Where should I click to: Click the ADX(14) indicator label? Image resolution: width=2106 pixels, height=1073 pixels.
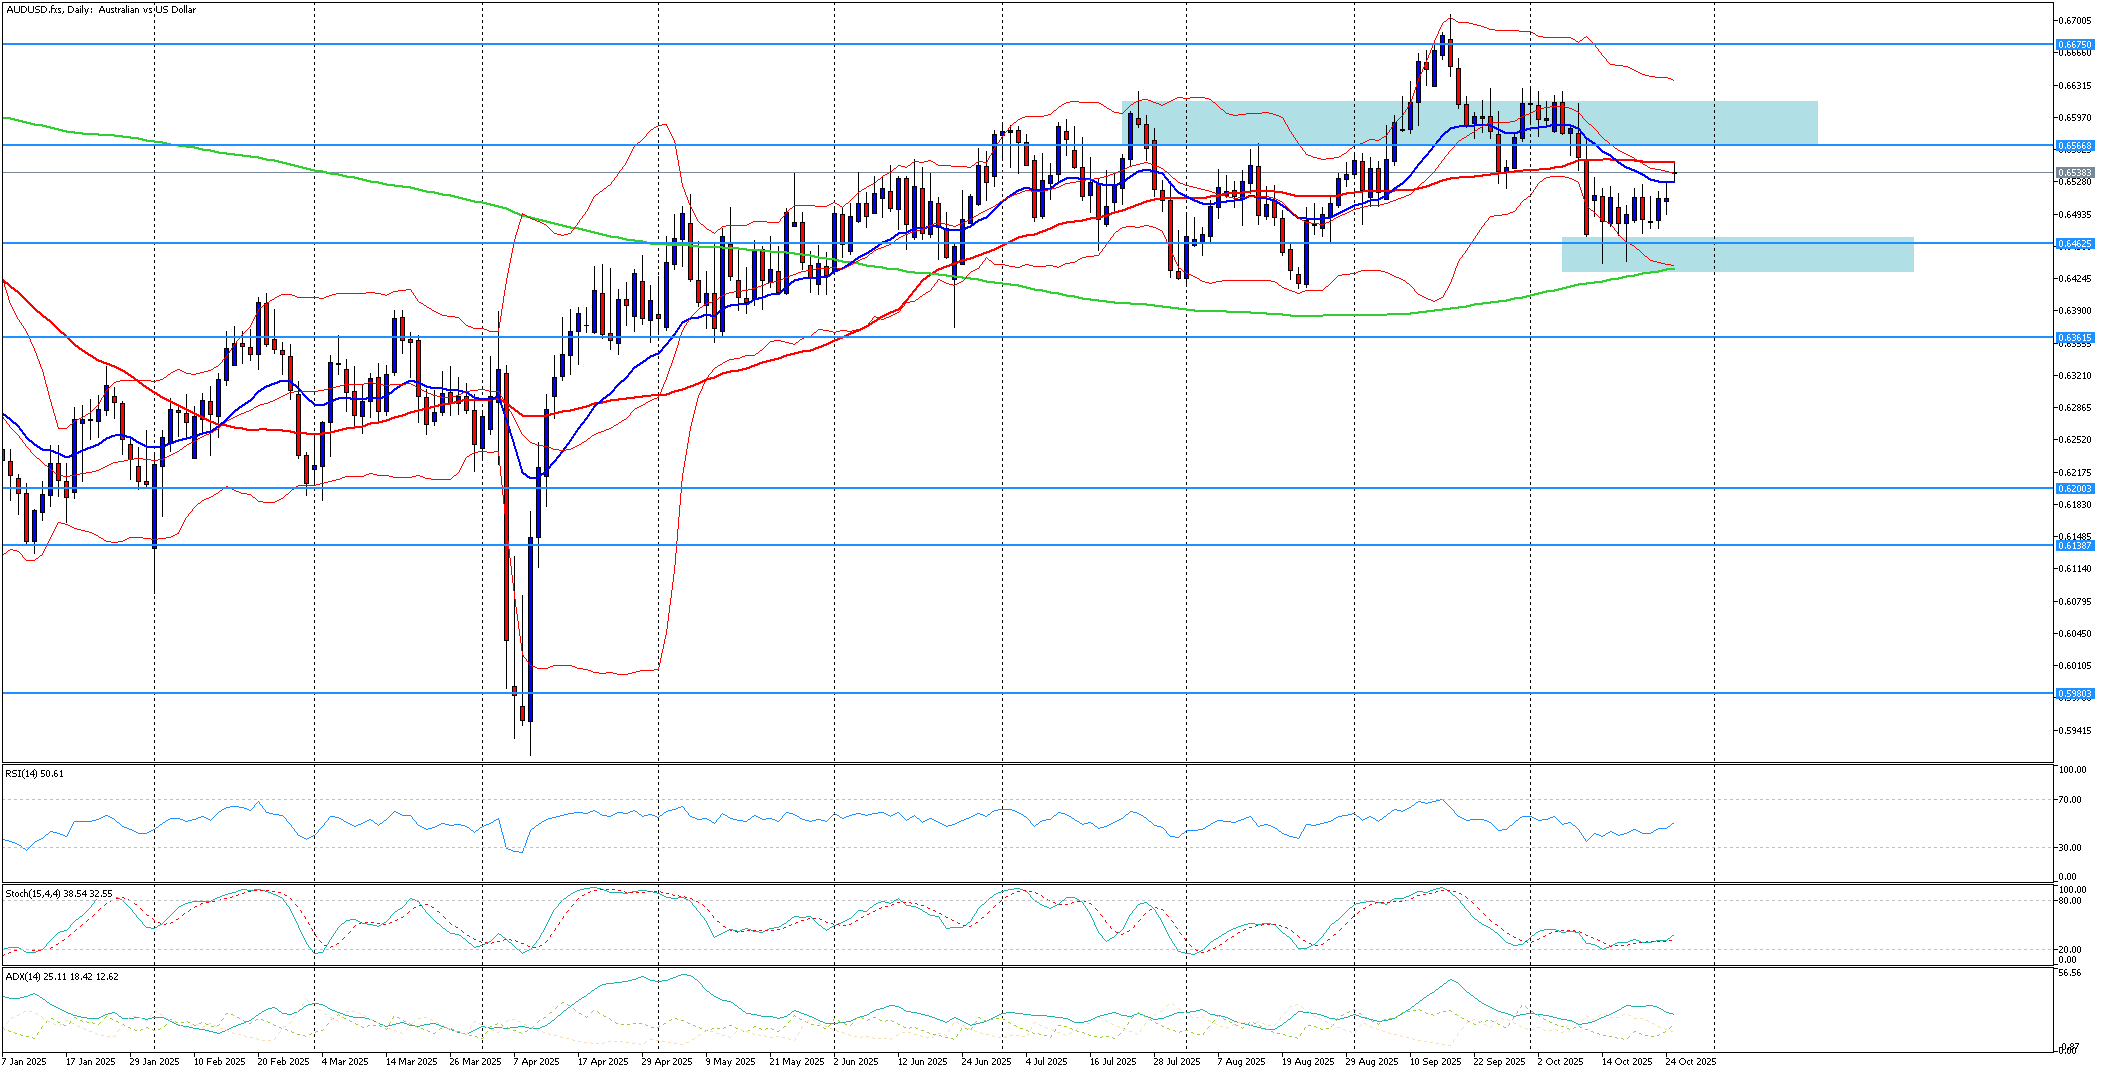tap(61, 976)
